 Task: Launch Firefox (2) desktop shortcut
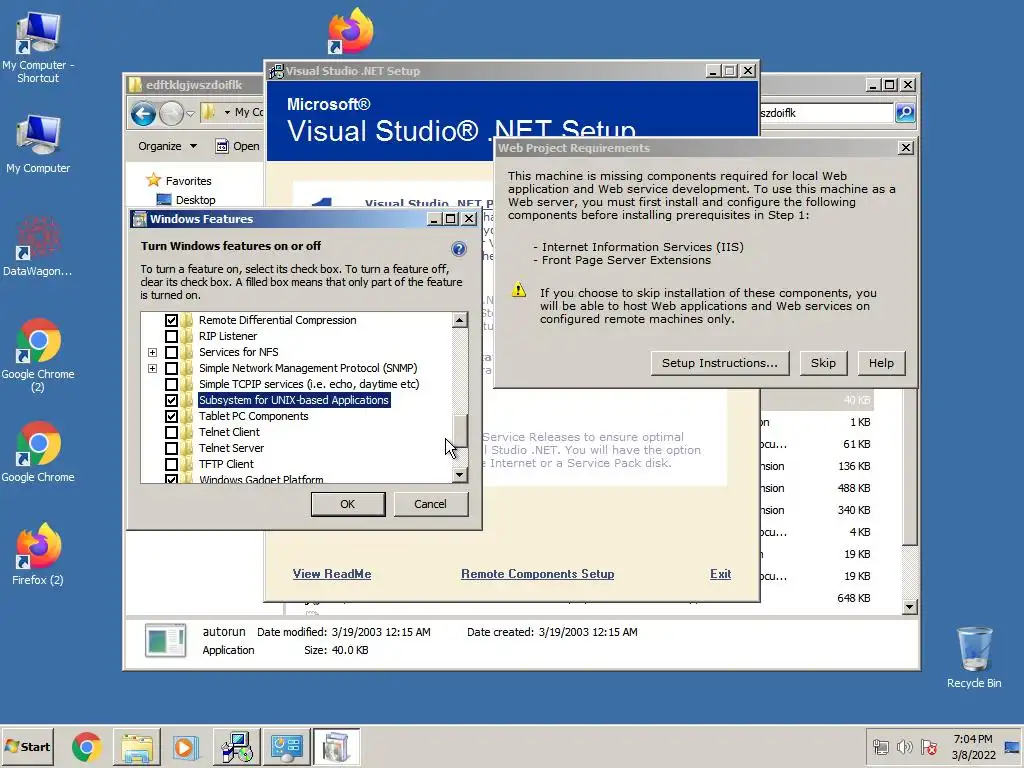[38, 554]
